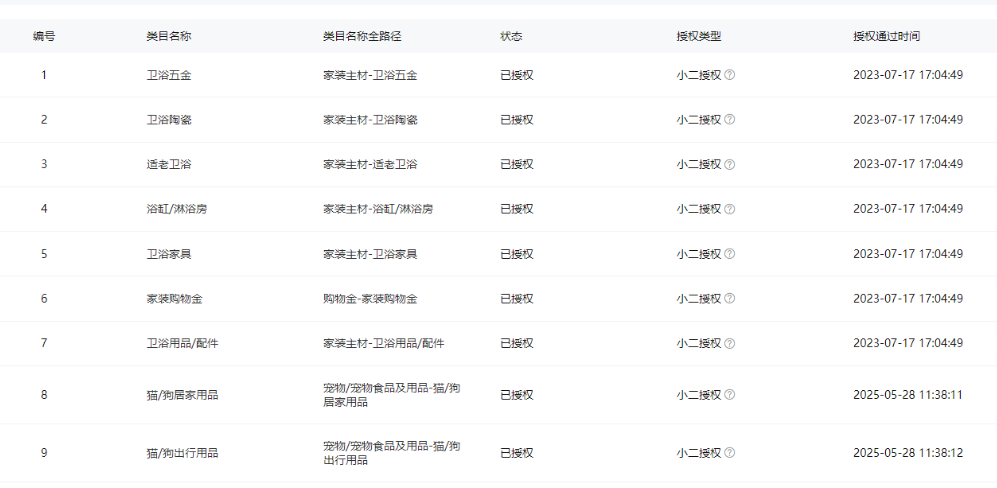Click full path ending 猫/狗出行用品
The image size is (997, 488).
(392, 453)
